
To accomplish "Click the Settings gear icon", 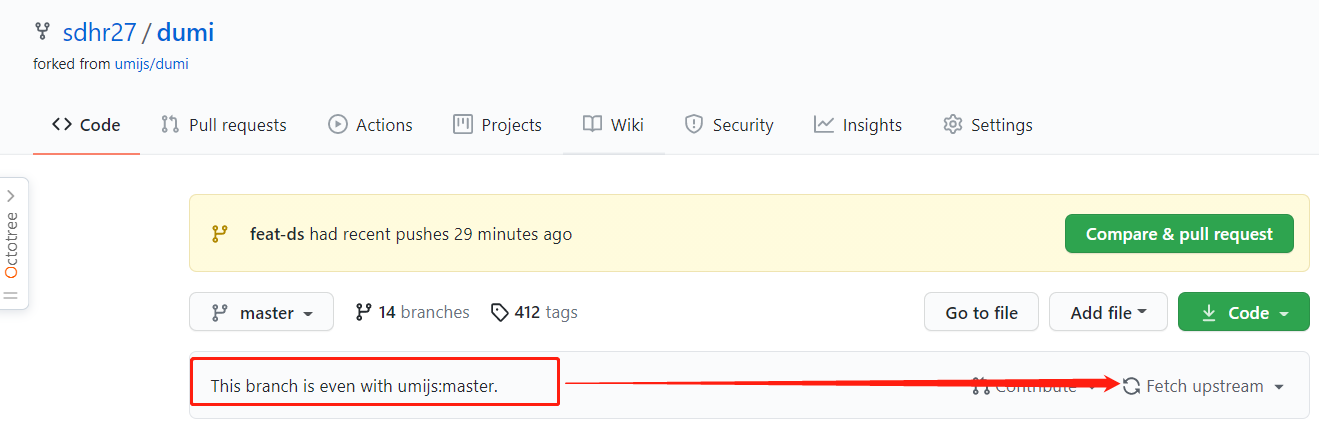I will click(952, 125).
